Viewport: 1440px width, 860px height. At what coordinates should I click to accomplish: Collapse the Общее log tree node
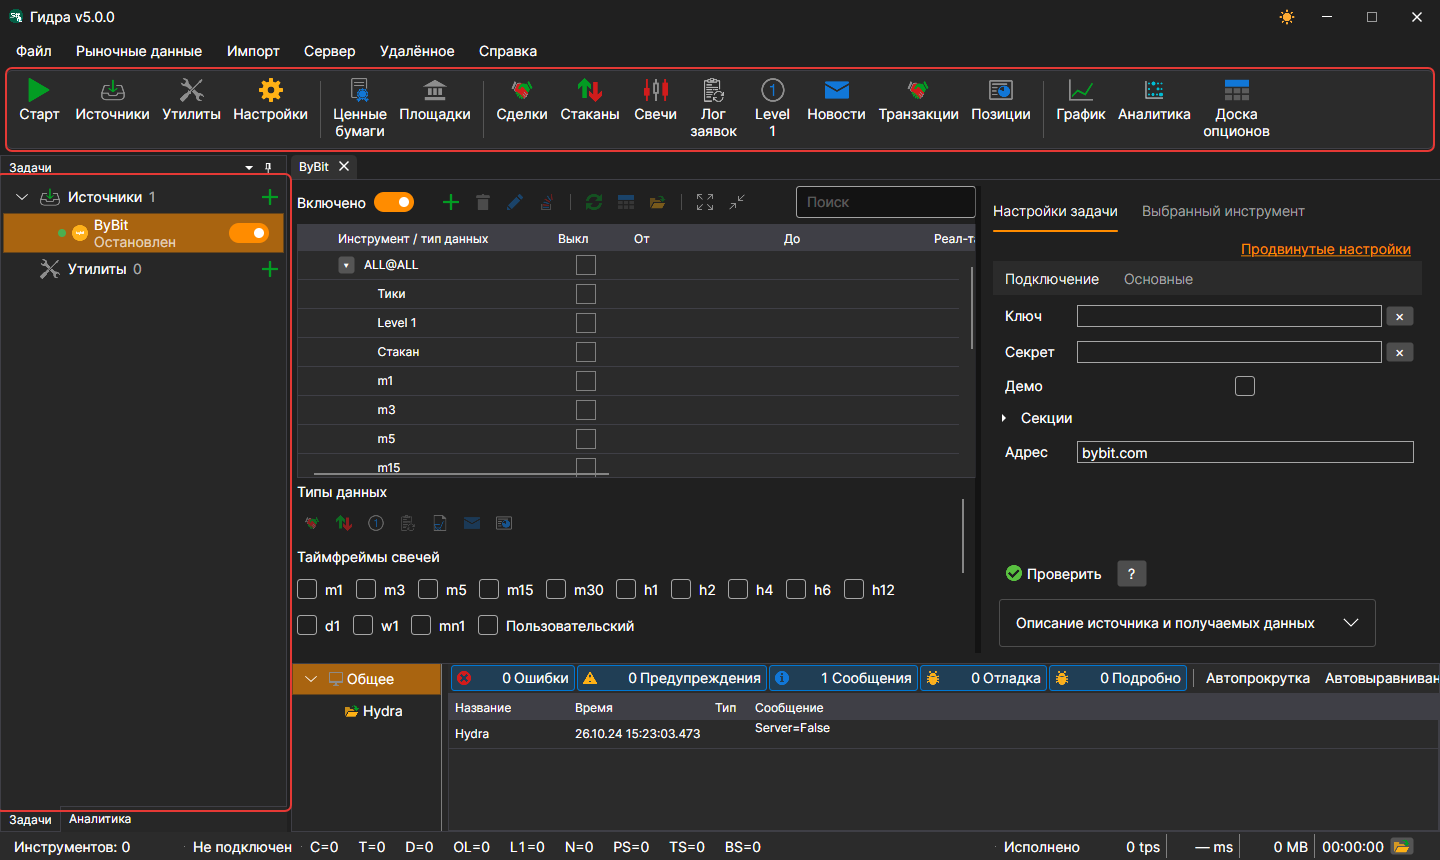(x=311, y=679)
